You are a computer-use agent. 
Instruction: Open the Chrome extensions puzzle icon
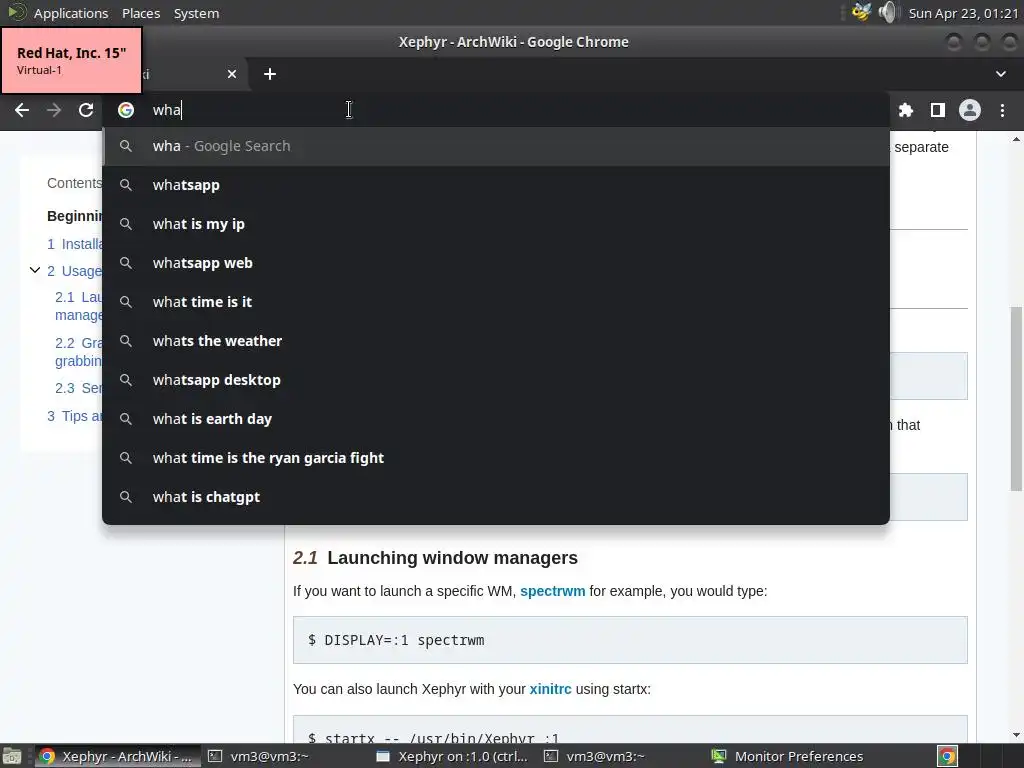coord(905,110)
